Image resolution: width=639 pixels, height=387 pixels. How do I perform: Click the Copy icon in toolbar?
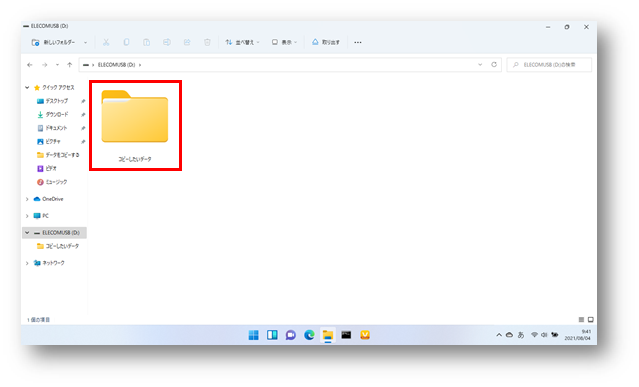pos(126,42)
